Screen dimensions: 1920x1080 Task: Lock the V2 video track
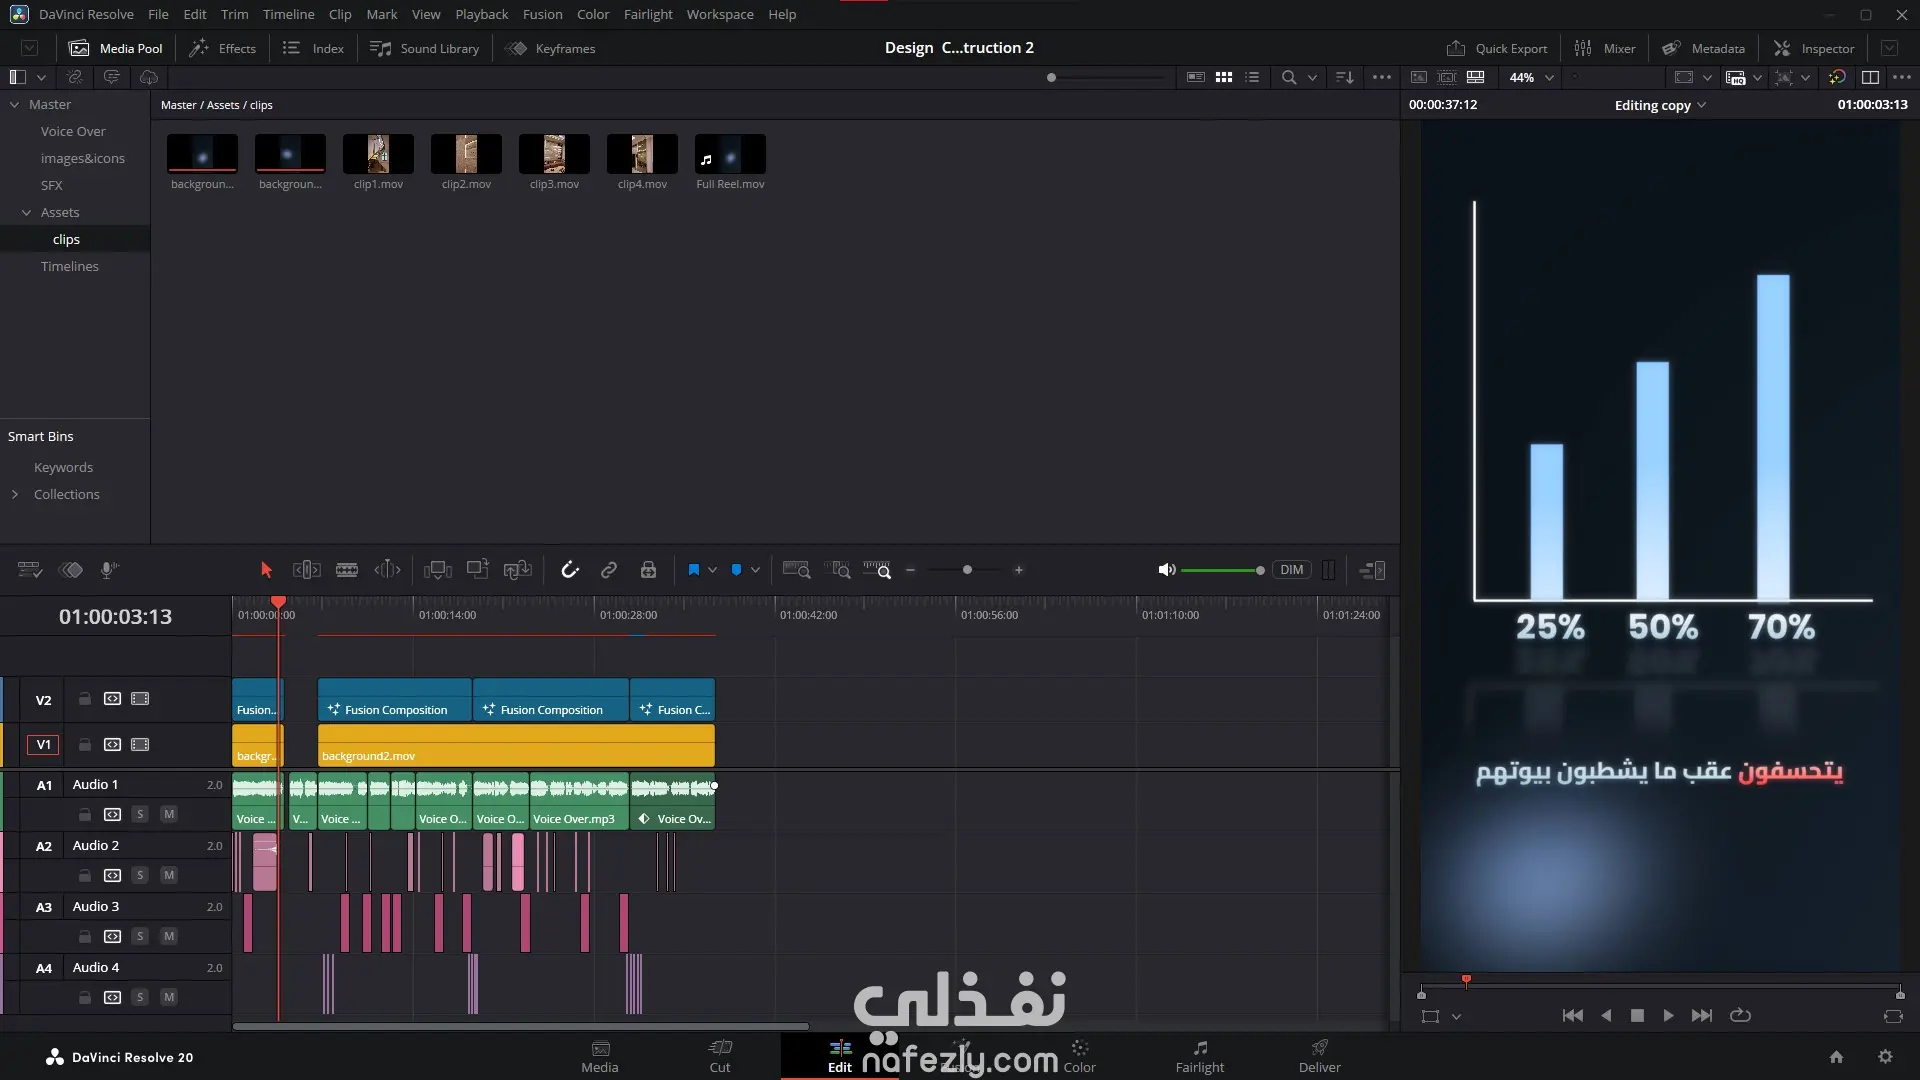pyautogui.click(x=85, y=699)
